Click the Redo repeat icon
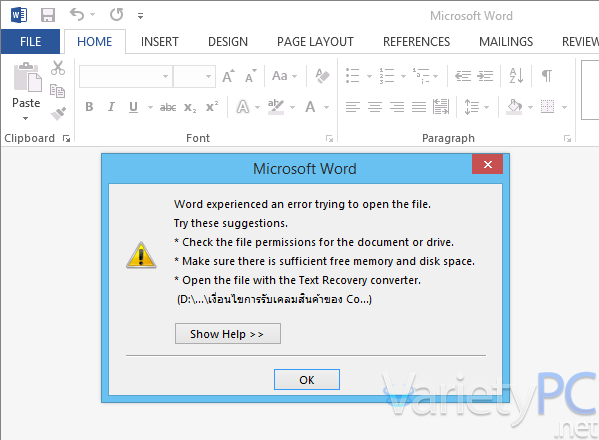 (117, 15)
